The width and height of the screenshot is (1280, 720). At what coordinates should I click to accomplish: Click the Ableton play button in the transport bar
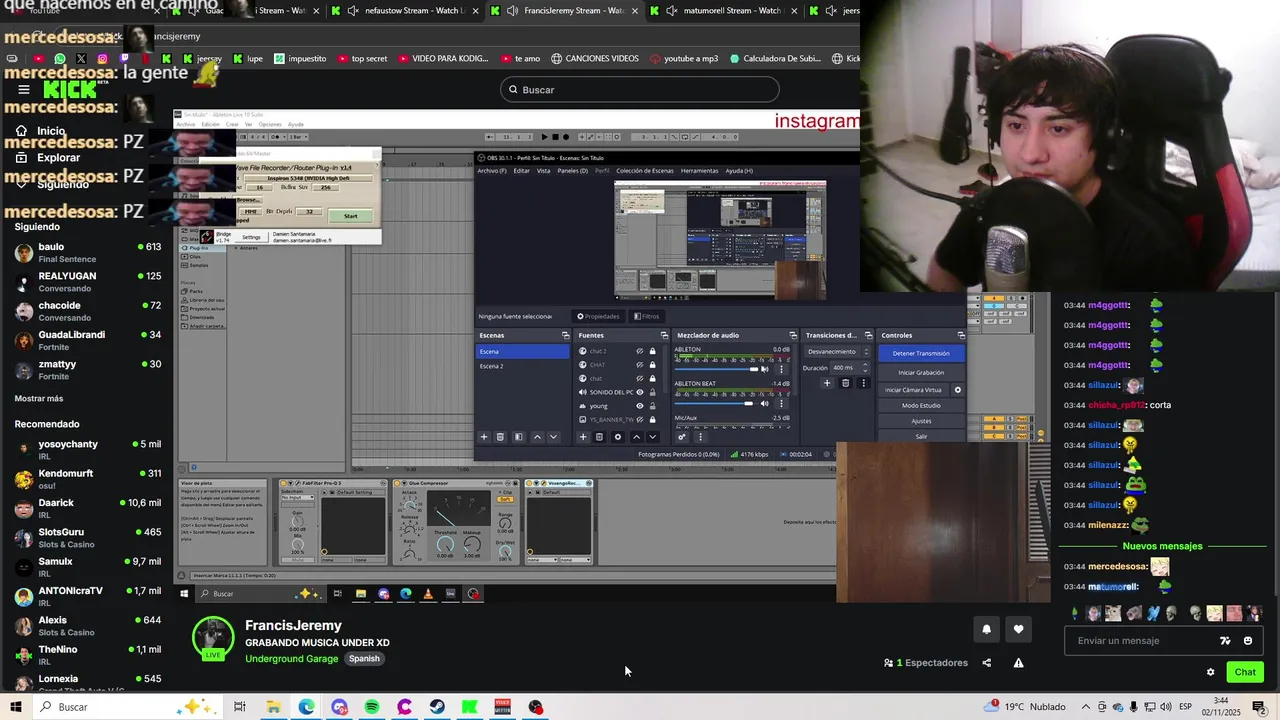[x=544, y=137]
